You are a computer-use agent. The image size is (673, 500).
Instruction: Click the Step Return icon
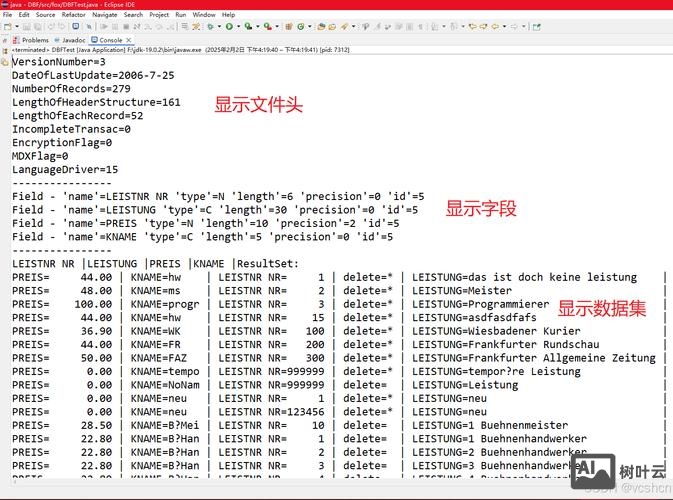(170, 27)
